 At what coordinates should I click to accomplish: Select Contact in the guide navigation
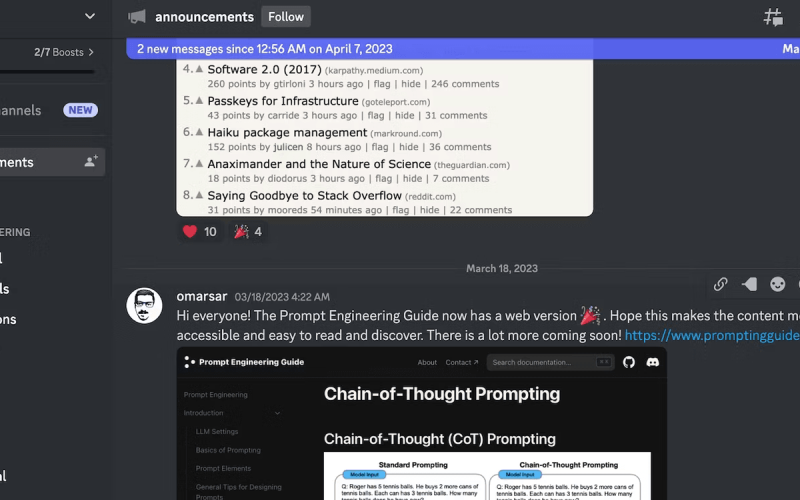[462, 362]
